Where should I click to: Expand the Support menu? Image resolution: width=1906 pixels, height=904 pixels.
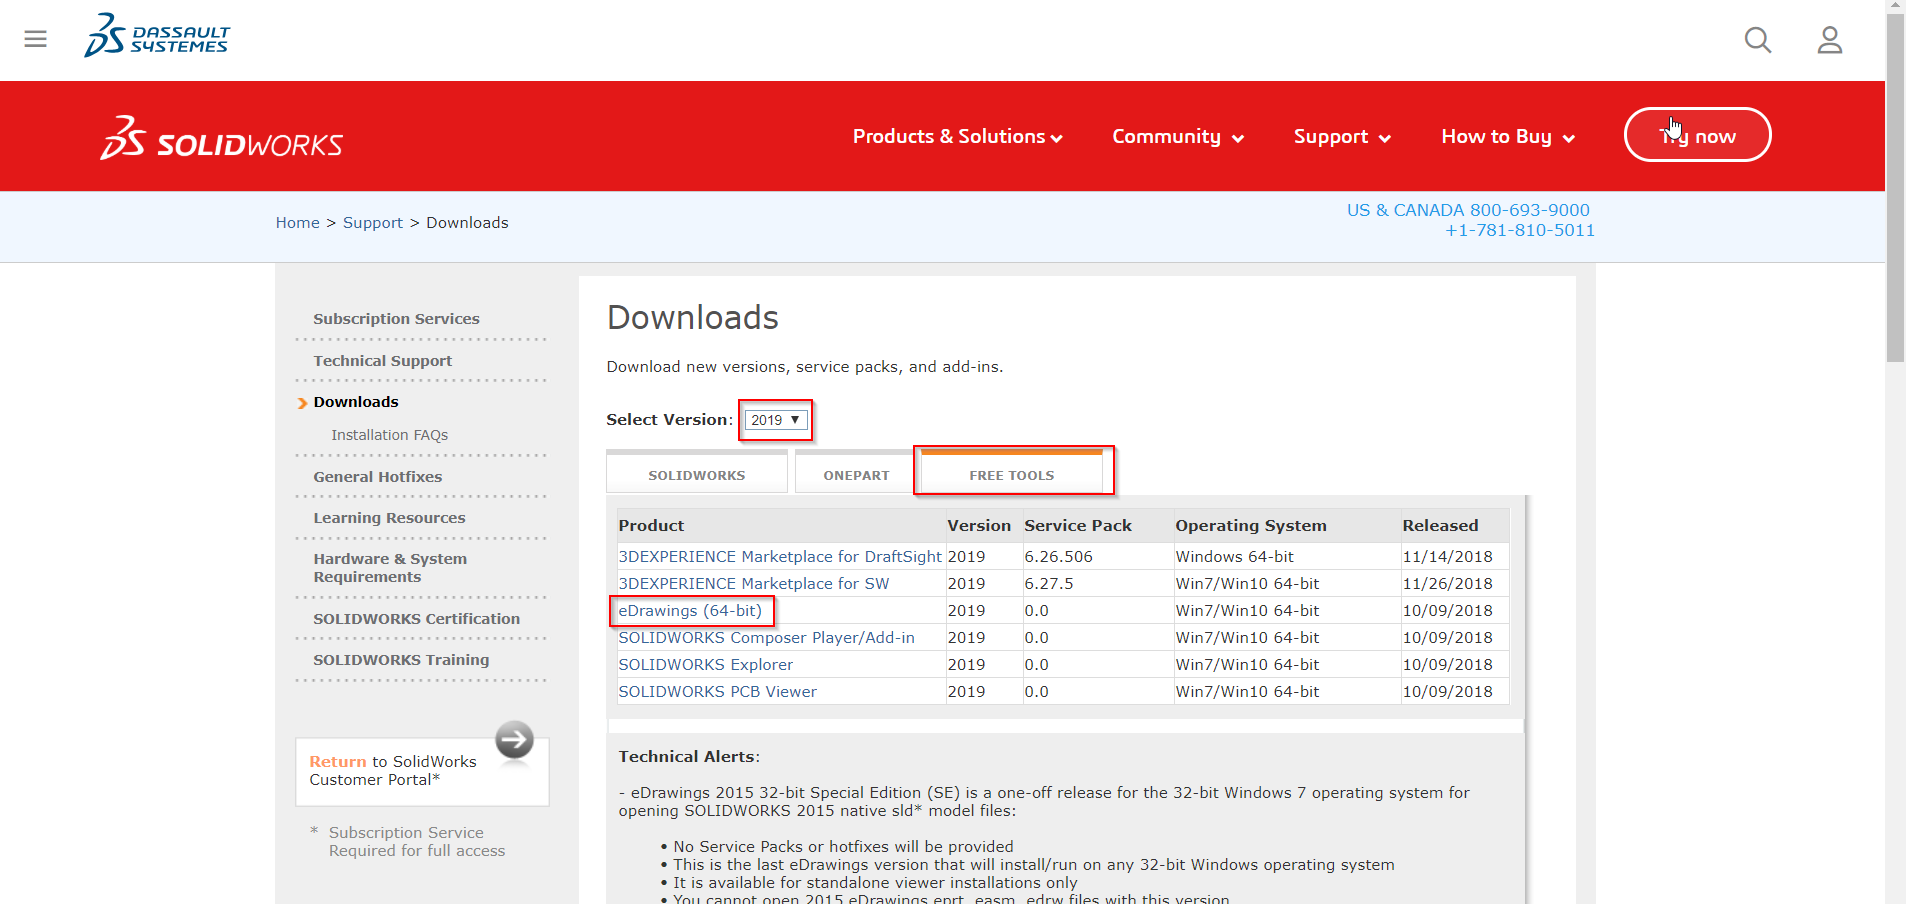(1342, 136)
